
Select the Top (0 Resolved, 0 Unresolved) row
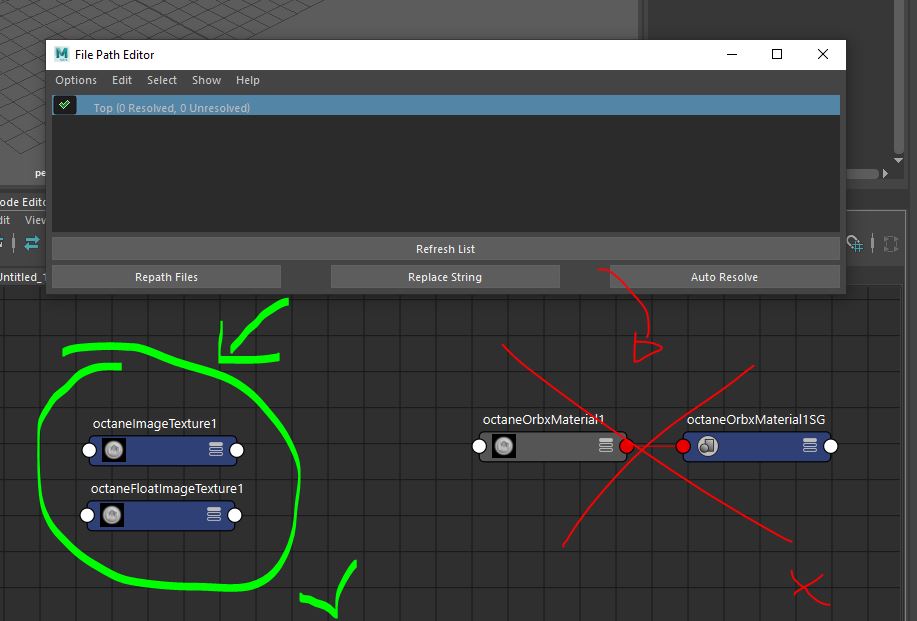click(446, 105)
